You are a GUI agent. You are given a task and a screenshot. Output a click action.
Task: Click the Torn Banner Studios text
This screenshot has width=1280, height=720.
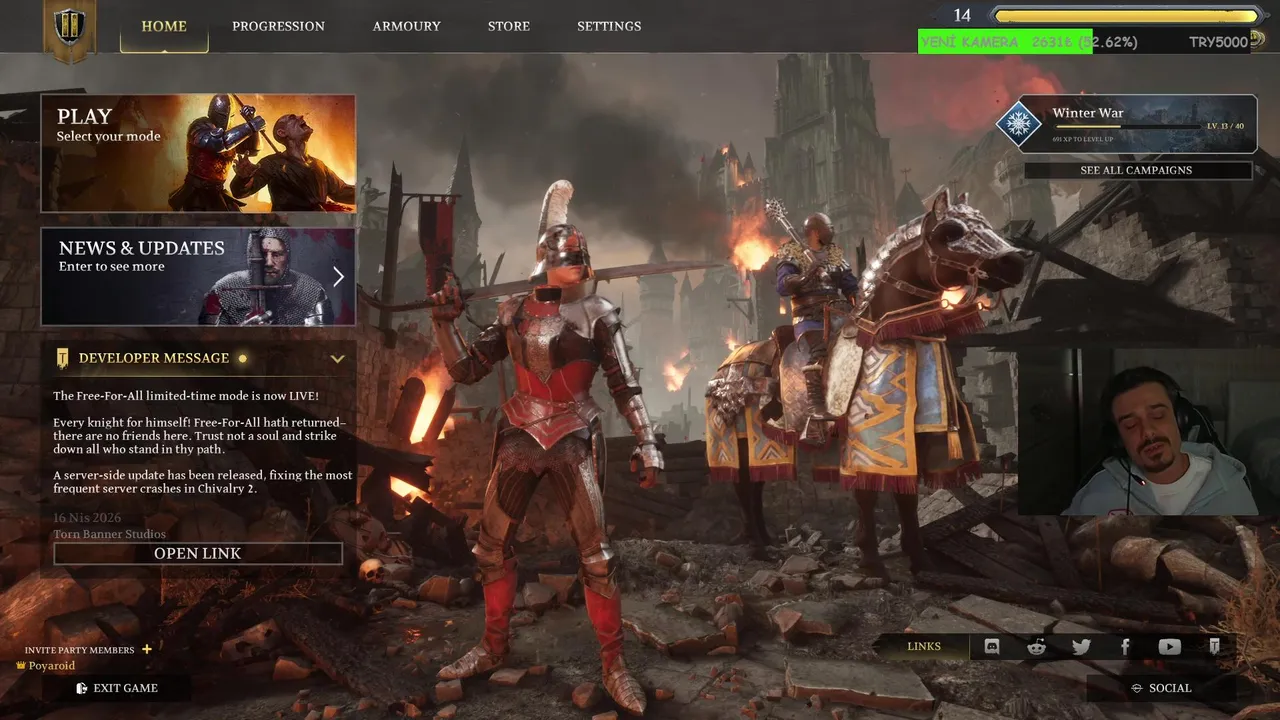[x=110, y=534]
